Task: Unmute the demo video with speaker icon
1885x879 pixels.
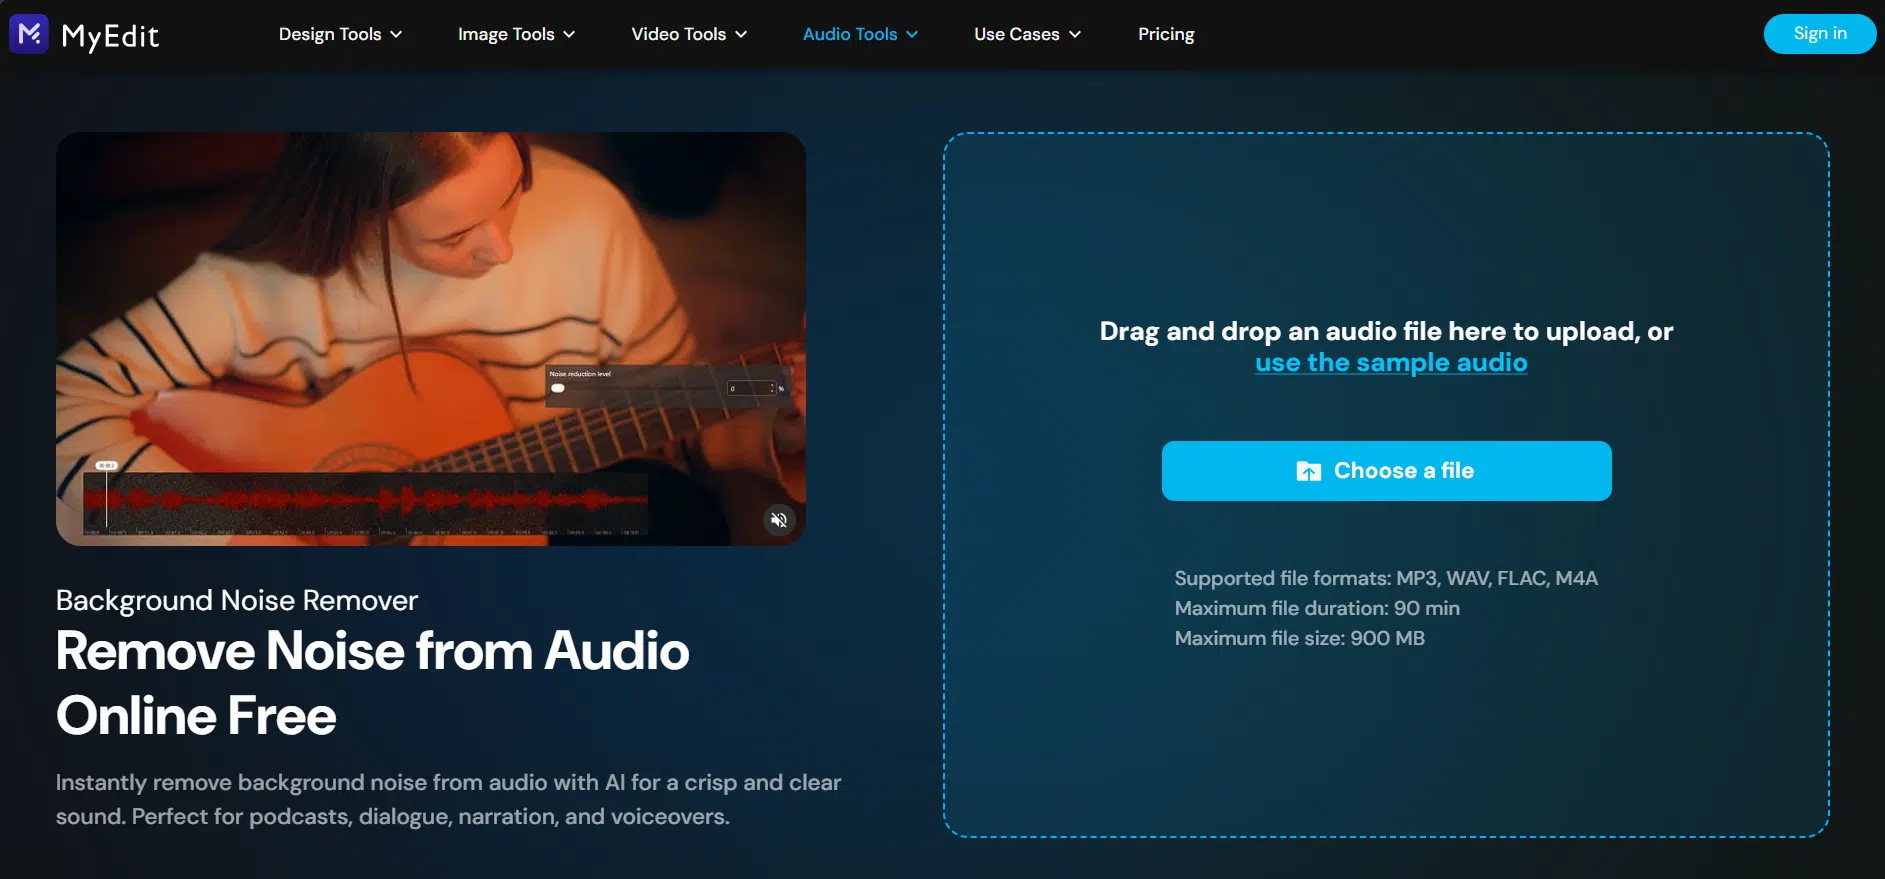Action: tap(779, 520)
